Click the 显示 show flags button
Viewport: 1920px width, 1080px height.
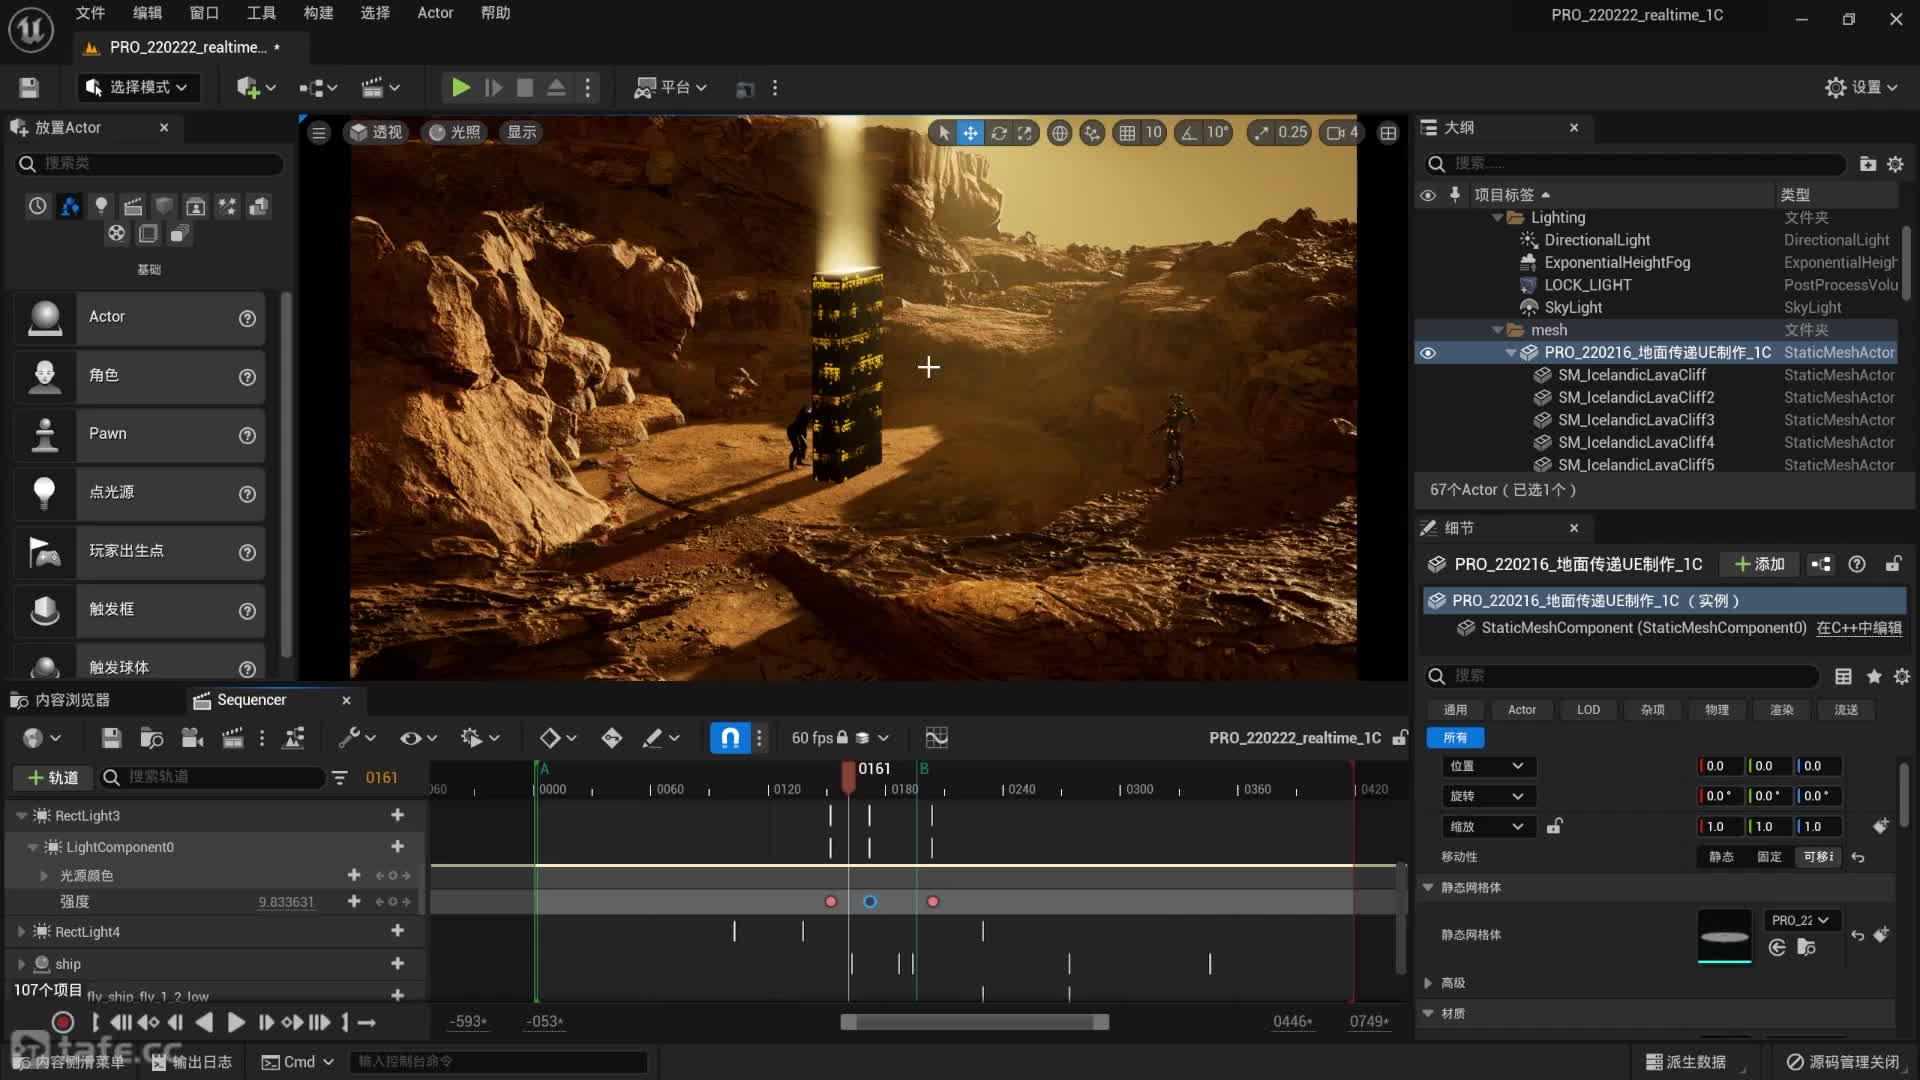[x=521, y=132]
